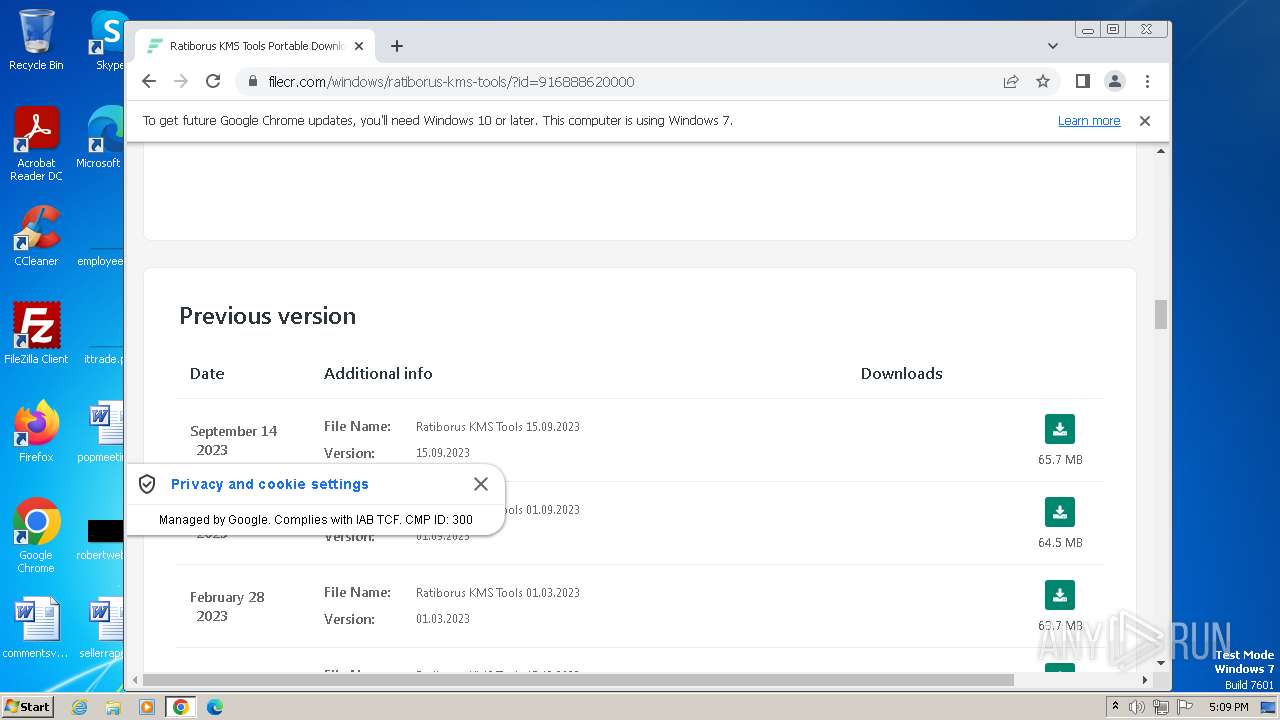The width and height of the screenshot is (1280, 720).
Task: Open network status in system tray
Action: (x=1161, y=707)
